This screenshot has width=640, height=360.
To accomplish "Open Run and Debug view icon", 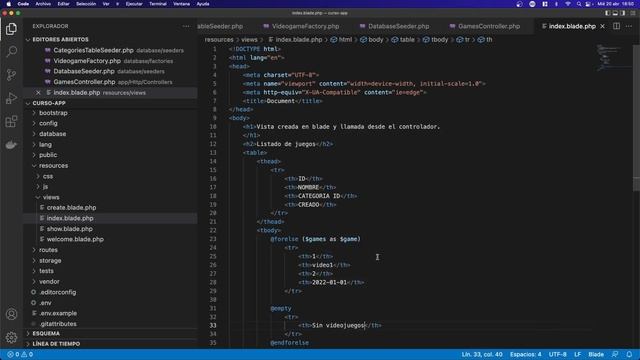I will tap(11, 98).
